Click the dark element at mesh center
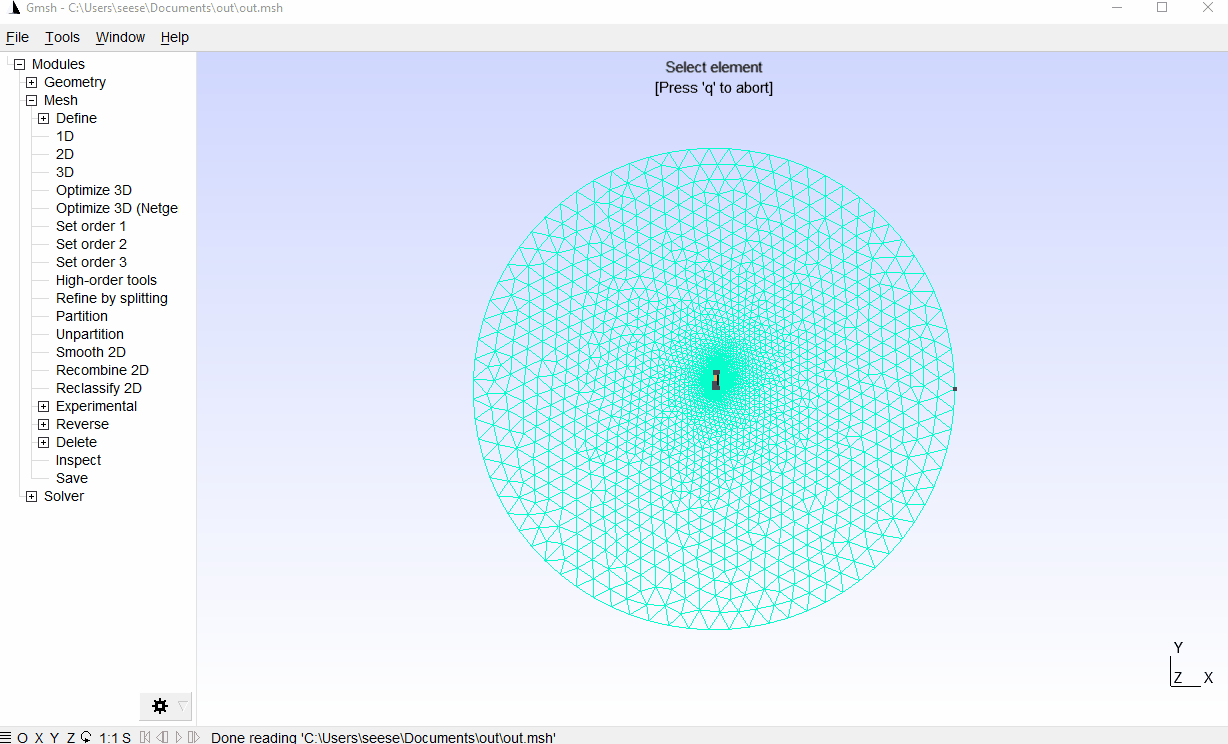1228x744 pixels. pyautogui.click(x=716, y=380)
